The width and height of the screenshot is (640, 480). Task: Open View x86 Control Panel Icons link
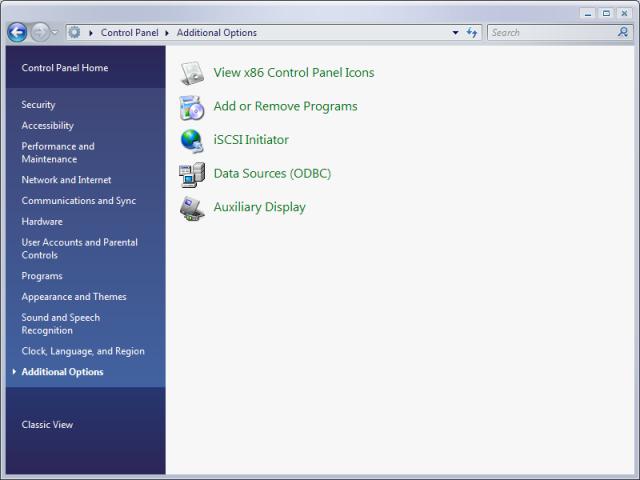tap(294, 73)
